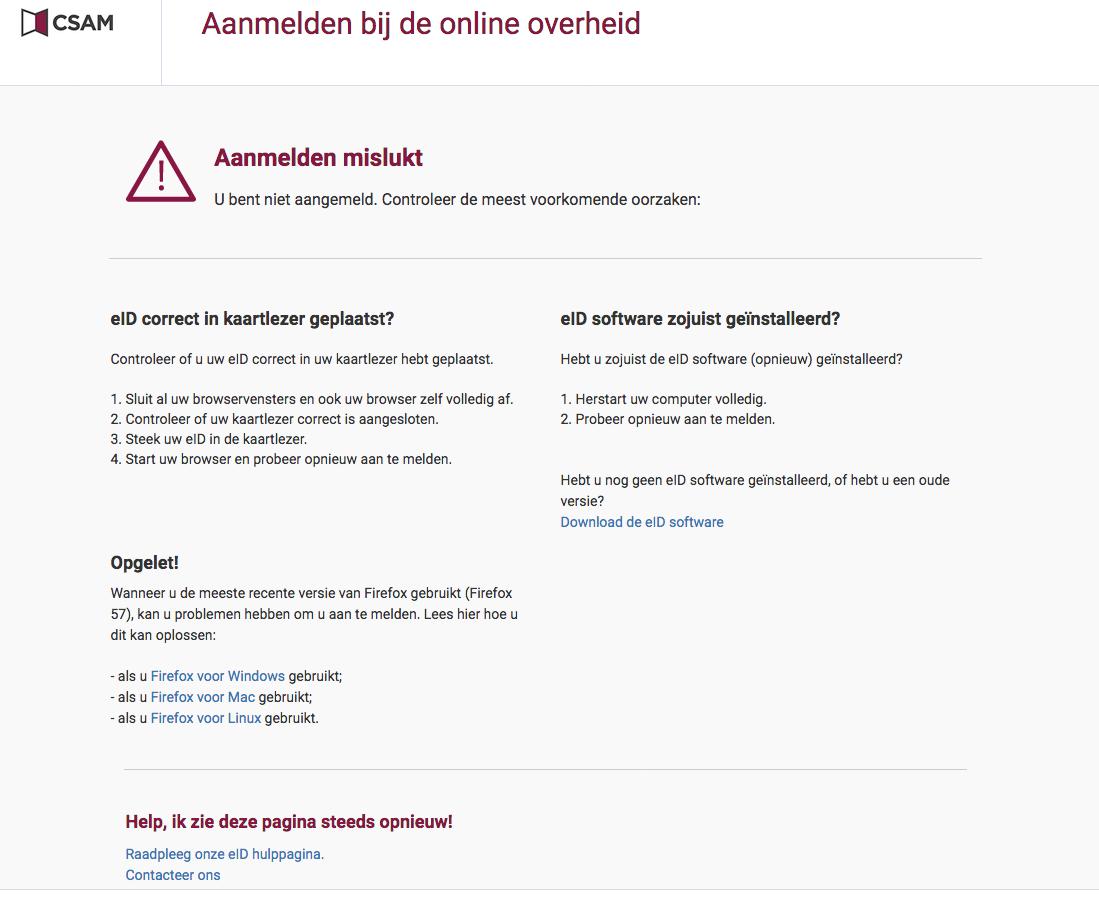Follow the Firefox voor Mac link
The width and height of the screenshot is (1099, 911).
[x=202, y=697]
